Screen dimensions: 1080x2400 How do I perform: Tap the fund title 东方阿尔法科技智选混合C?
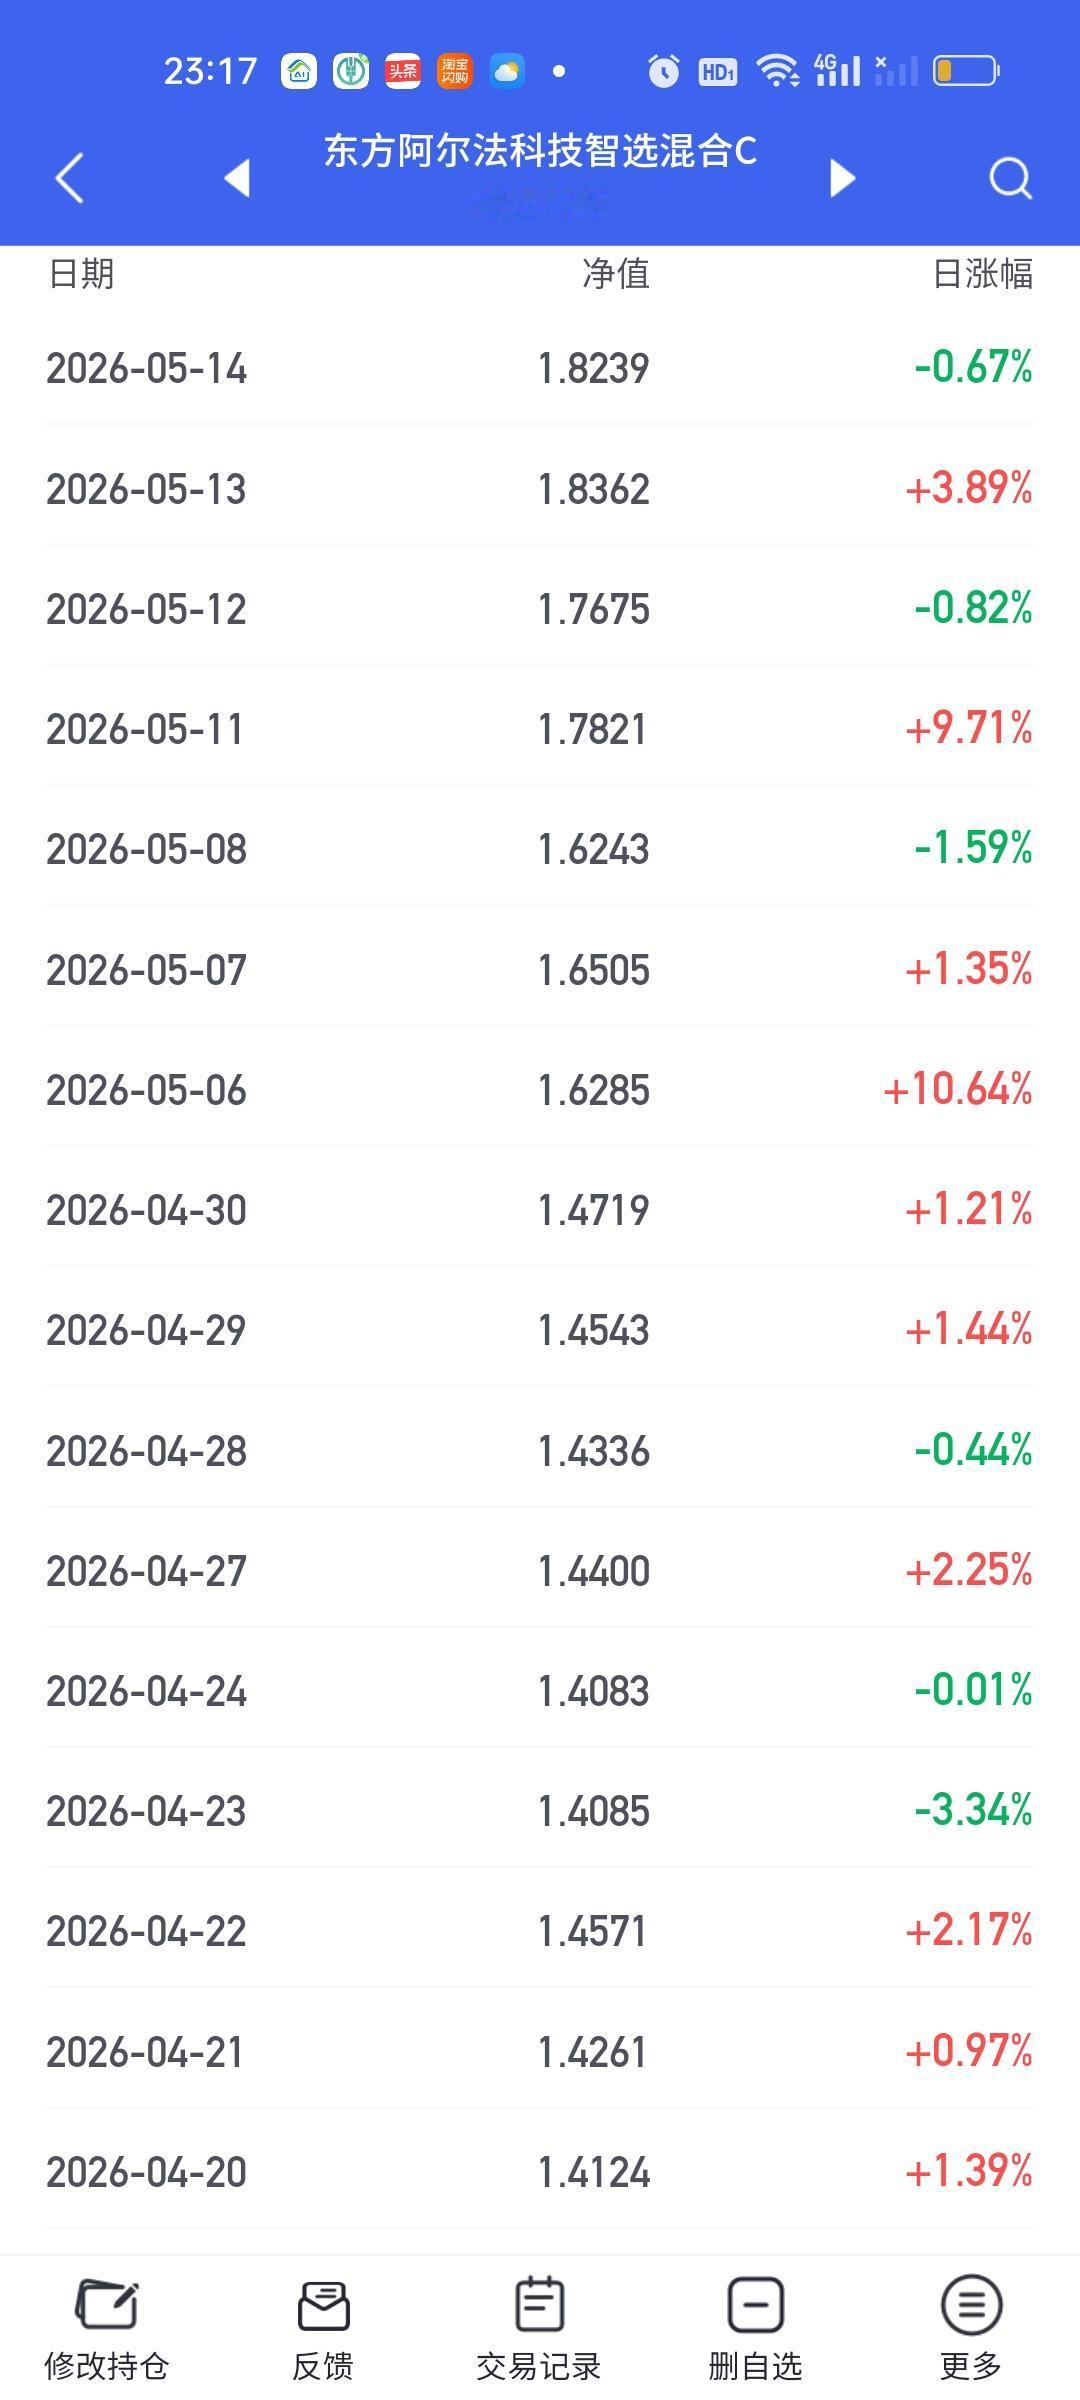[x=540, y=151]
